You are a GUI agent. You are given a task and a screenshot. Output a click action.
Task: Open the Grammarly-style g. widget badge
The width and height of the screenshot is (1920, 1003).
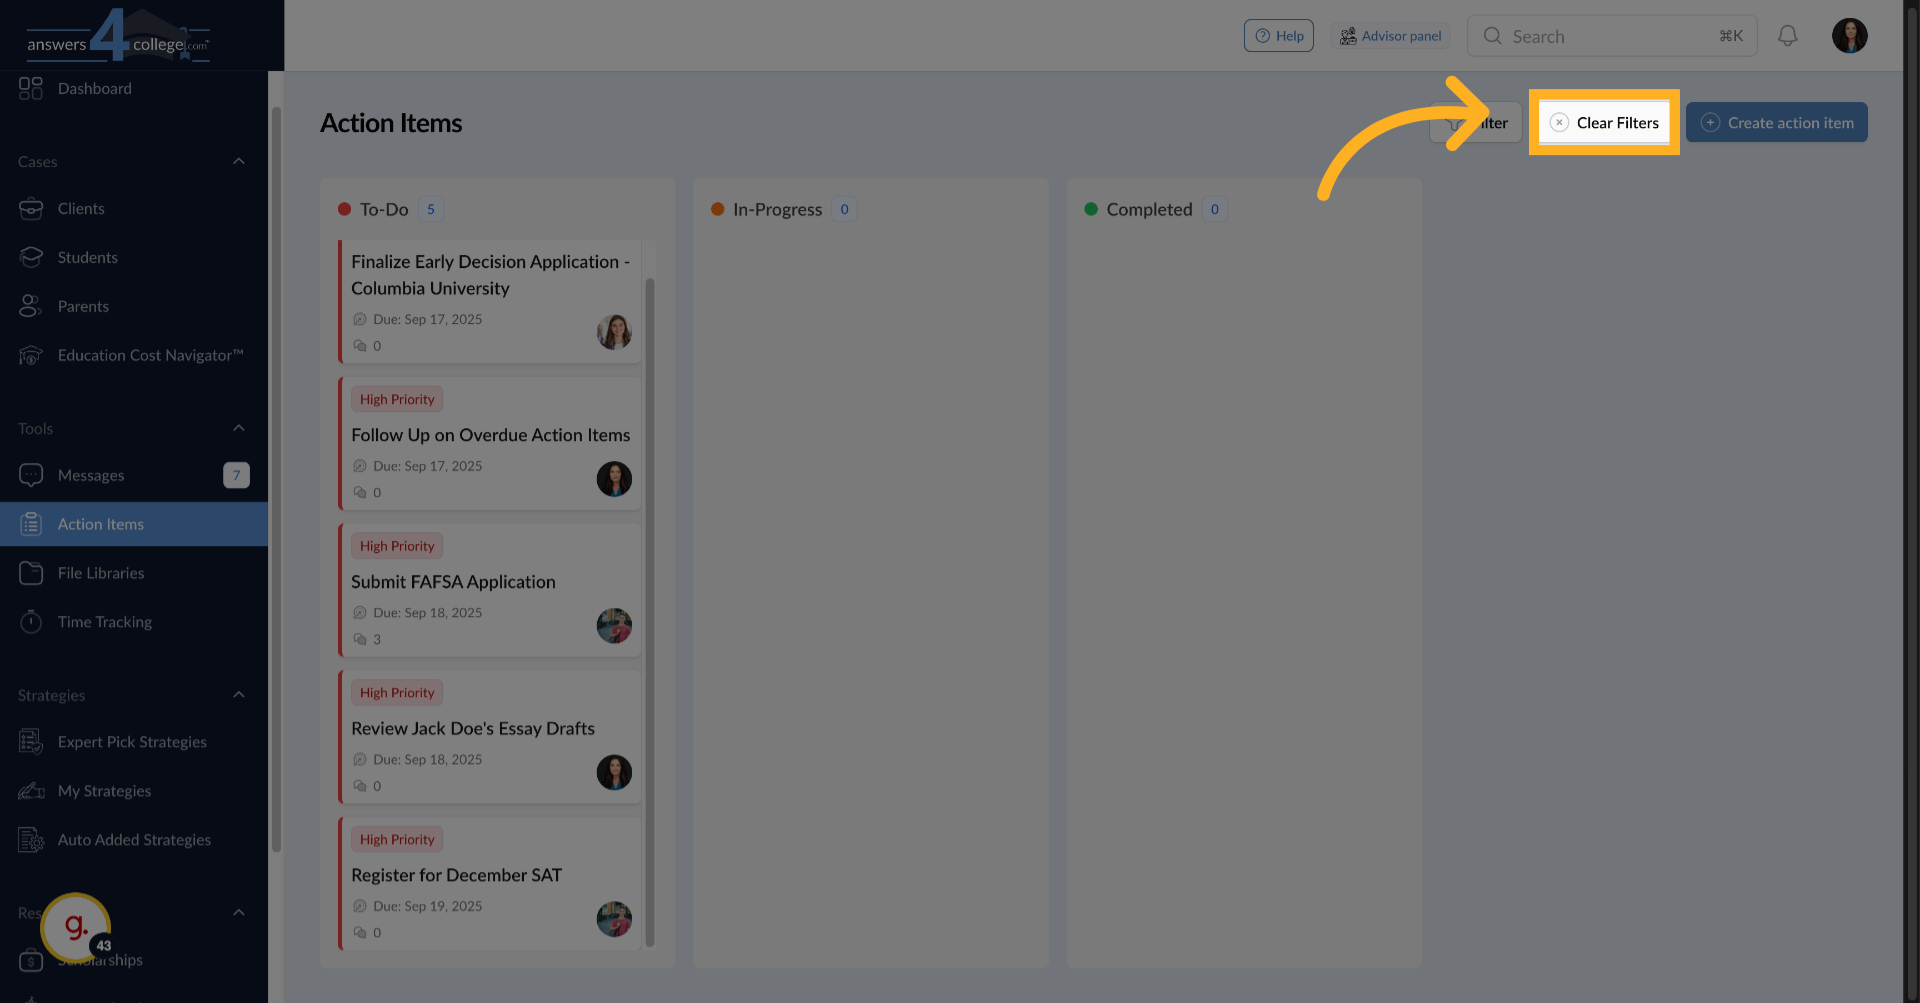tap(75, 927)
